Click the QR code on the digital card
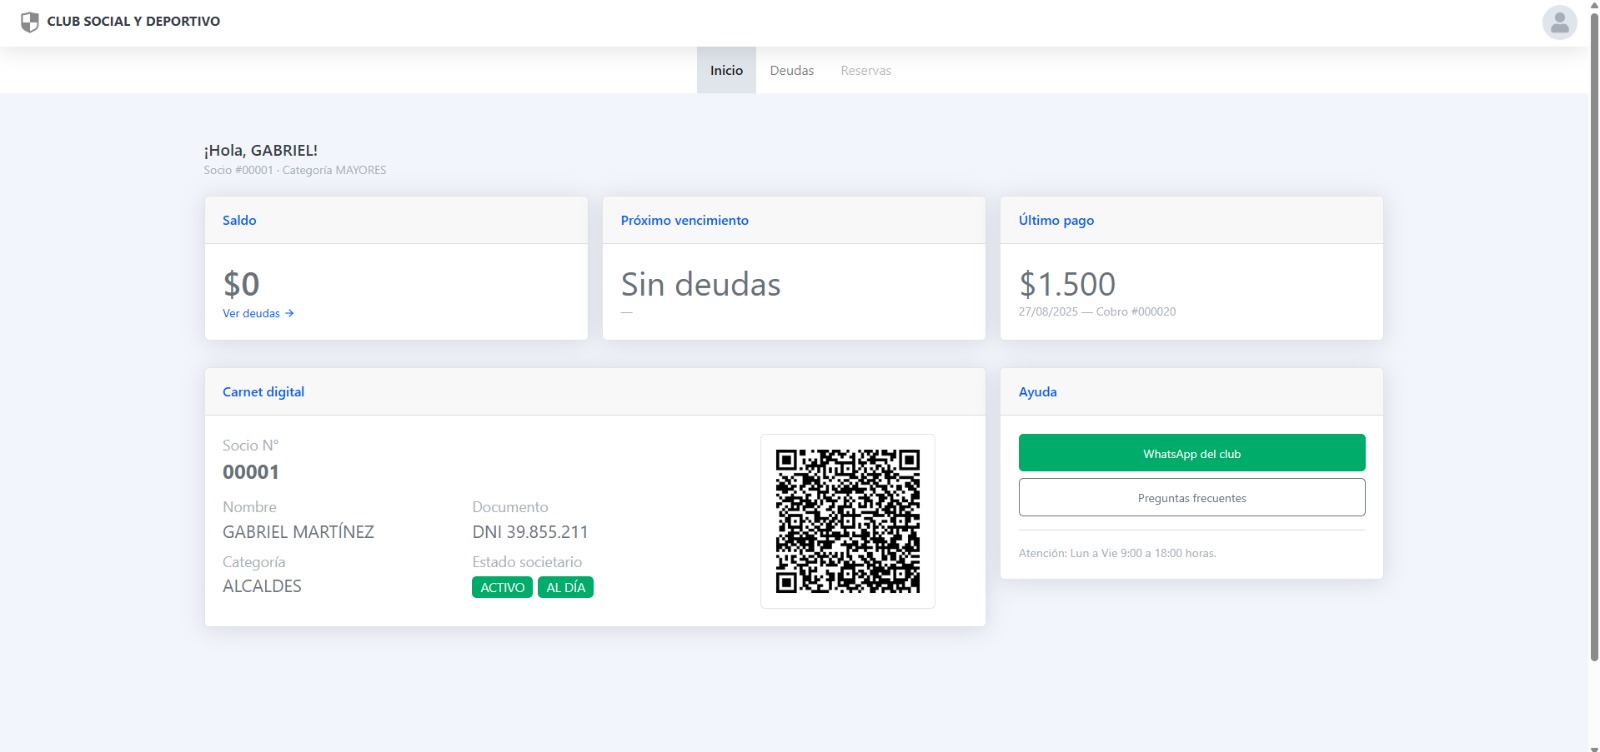This screenshot has width=1600, height=752. tap(847, 521)
